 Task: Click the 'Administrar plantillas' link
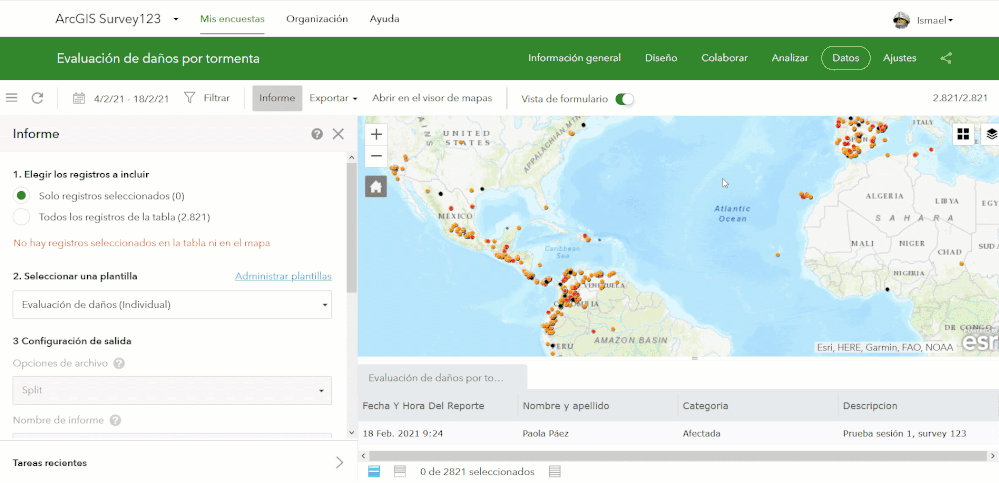283,276
